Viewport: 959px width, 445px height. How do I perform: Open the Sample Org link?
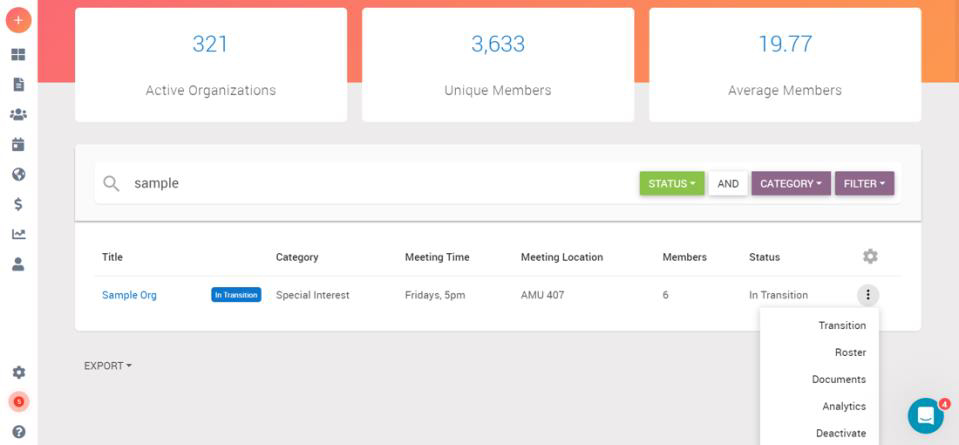[129, 295]
